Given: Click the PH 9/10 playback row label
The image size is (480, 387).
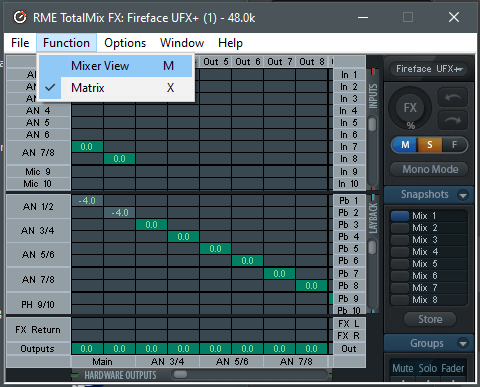Looking at the screenshot, I should (38, 304).
